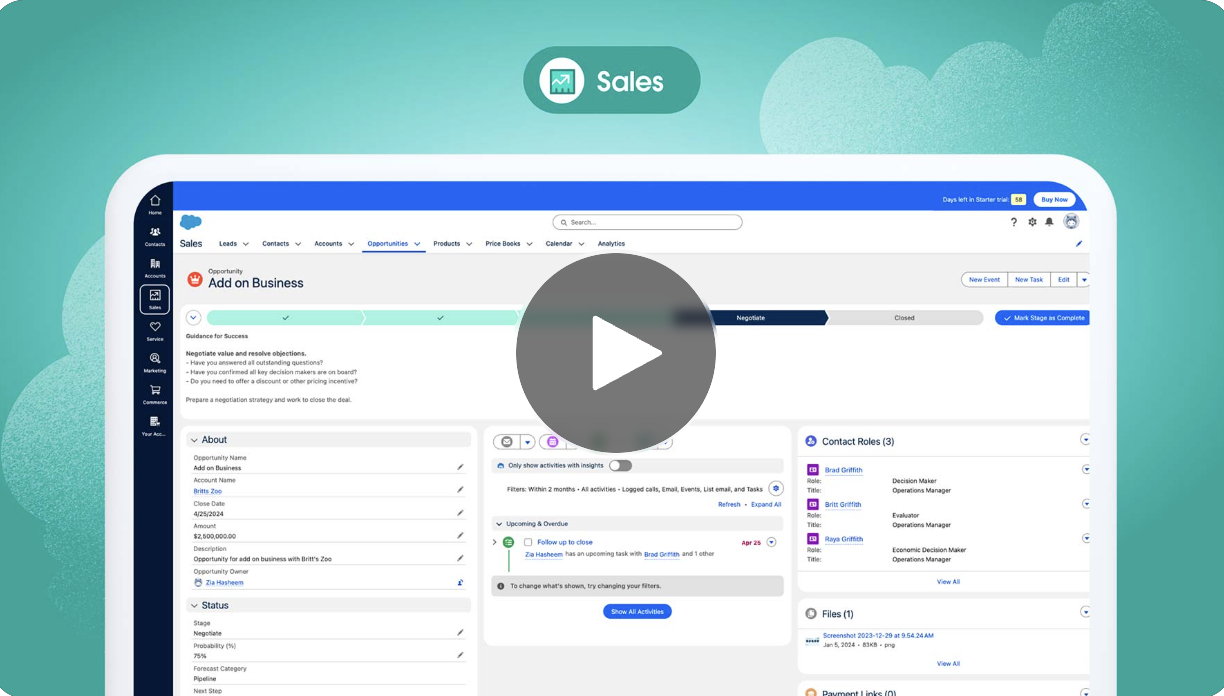The height and width of the screenshot is (696, 1224).
Task: Open Leads tab dropdown arrow
Action: 246,244
